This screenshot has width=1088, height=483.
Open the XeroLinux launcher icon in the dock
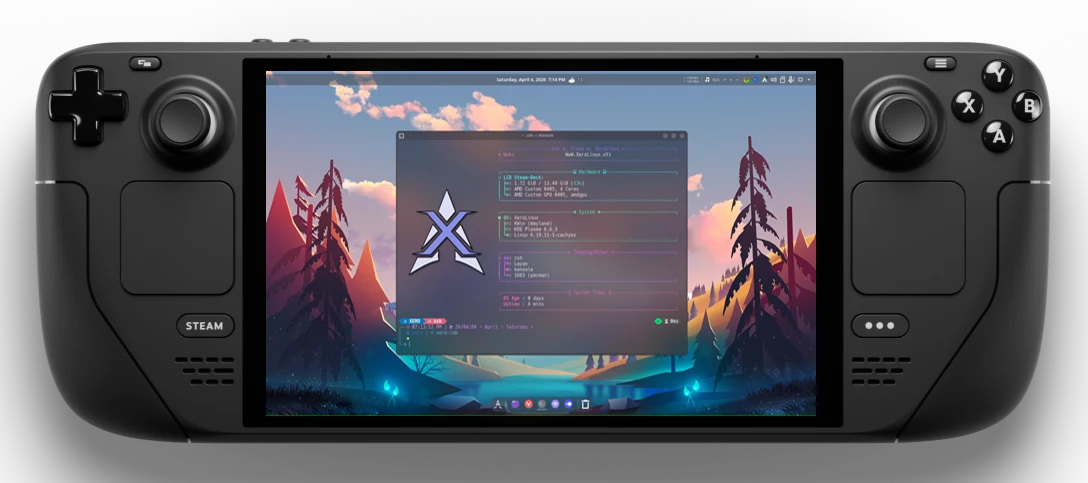click(498, 404)
